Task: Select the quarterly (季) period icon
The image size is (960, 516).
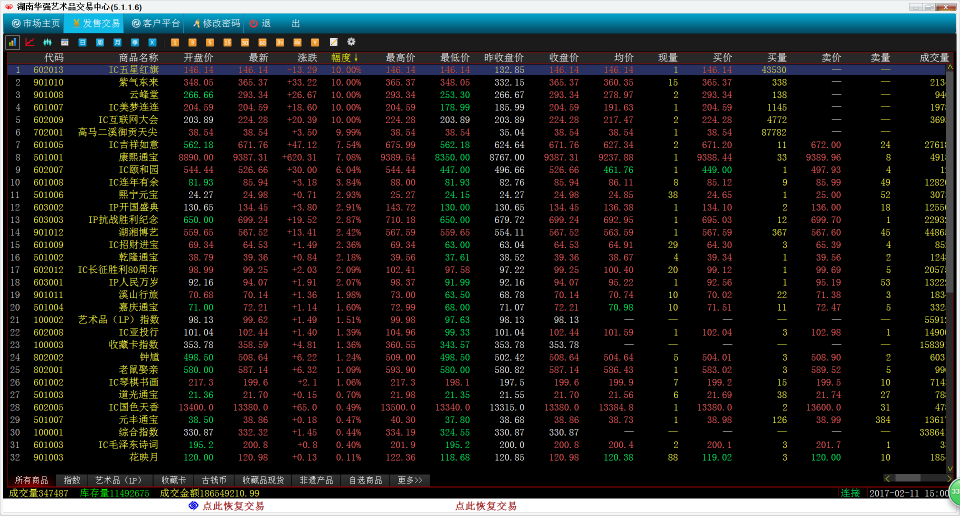Action: click(135, 42)
